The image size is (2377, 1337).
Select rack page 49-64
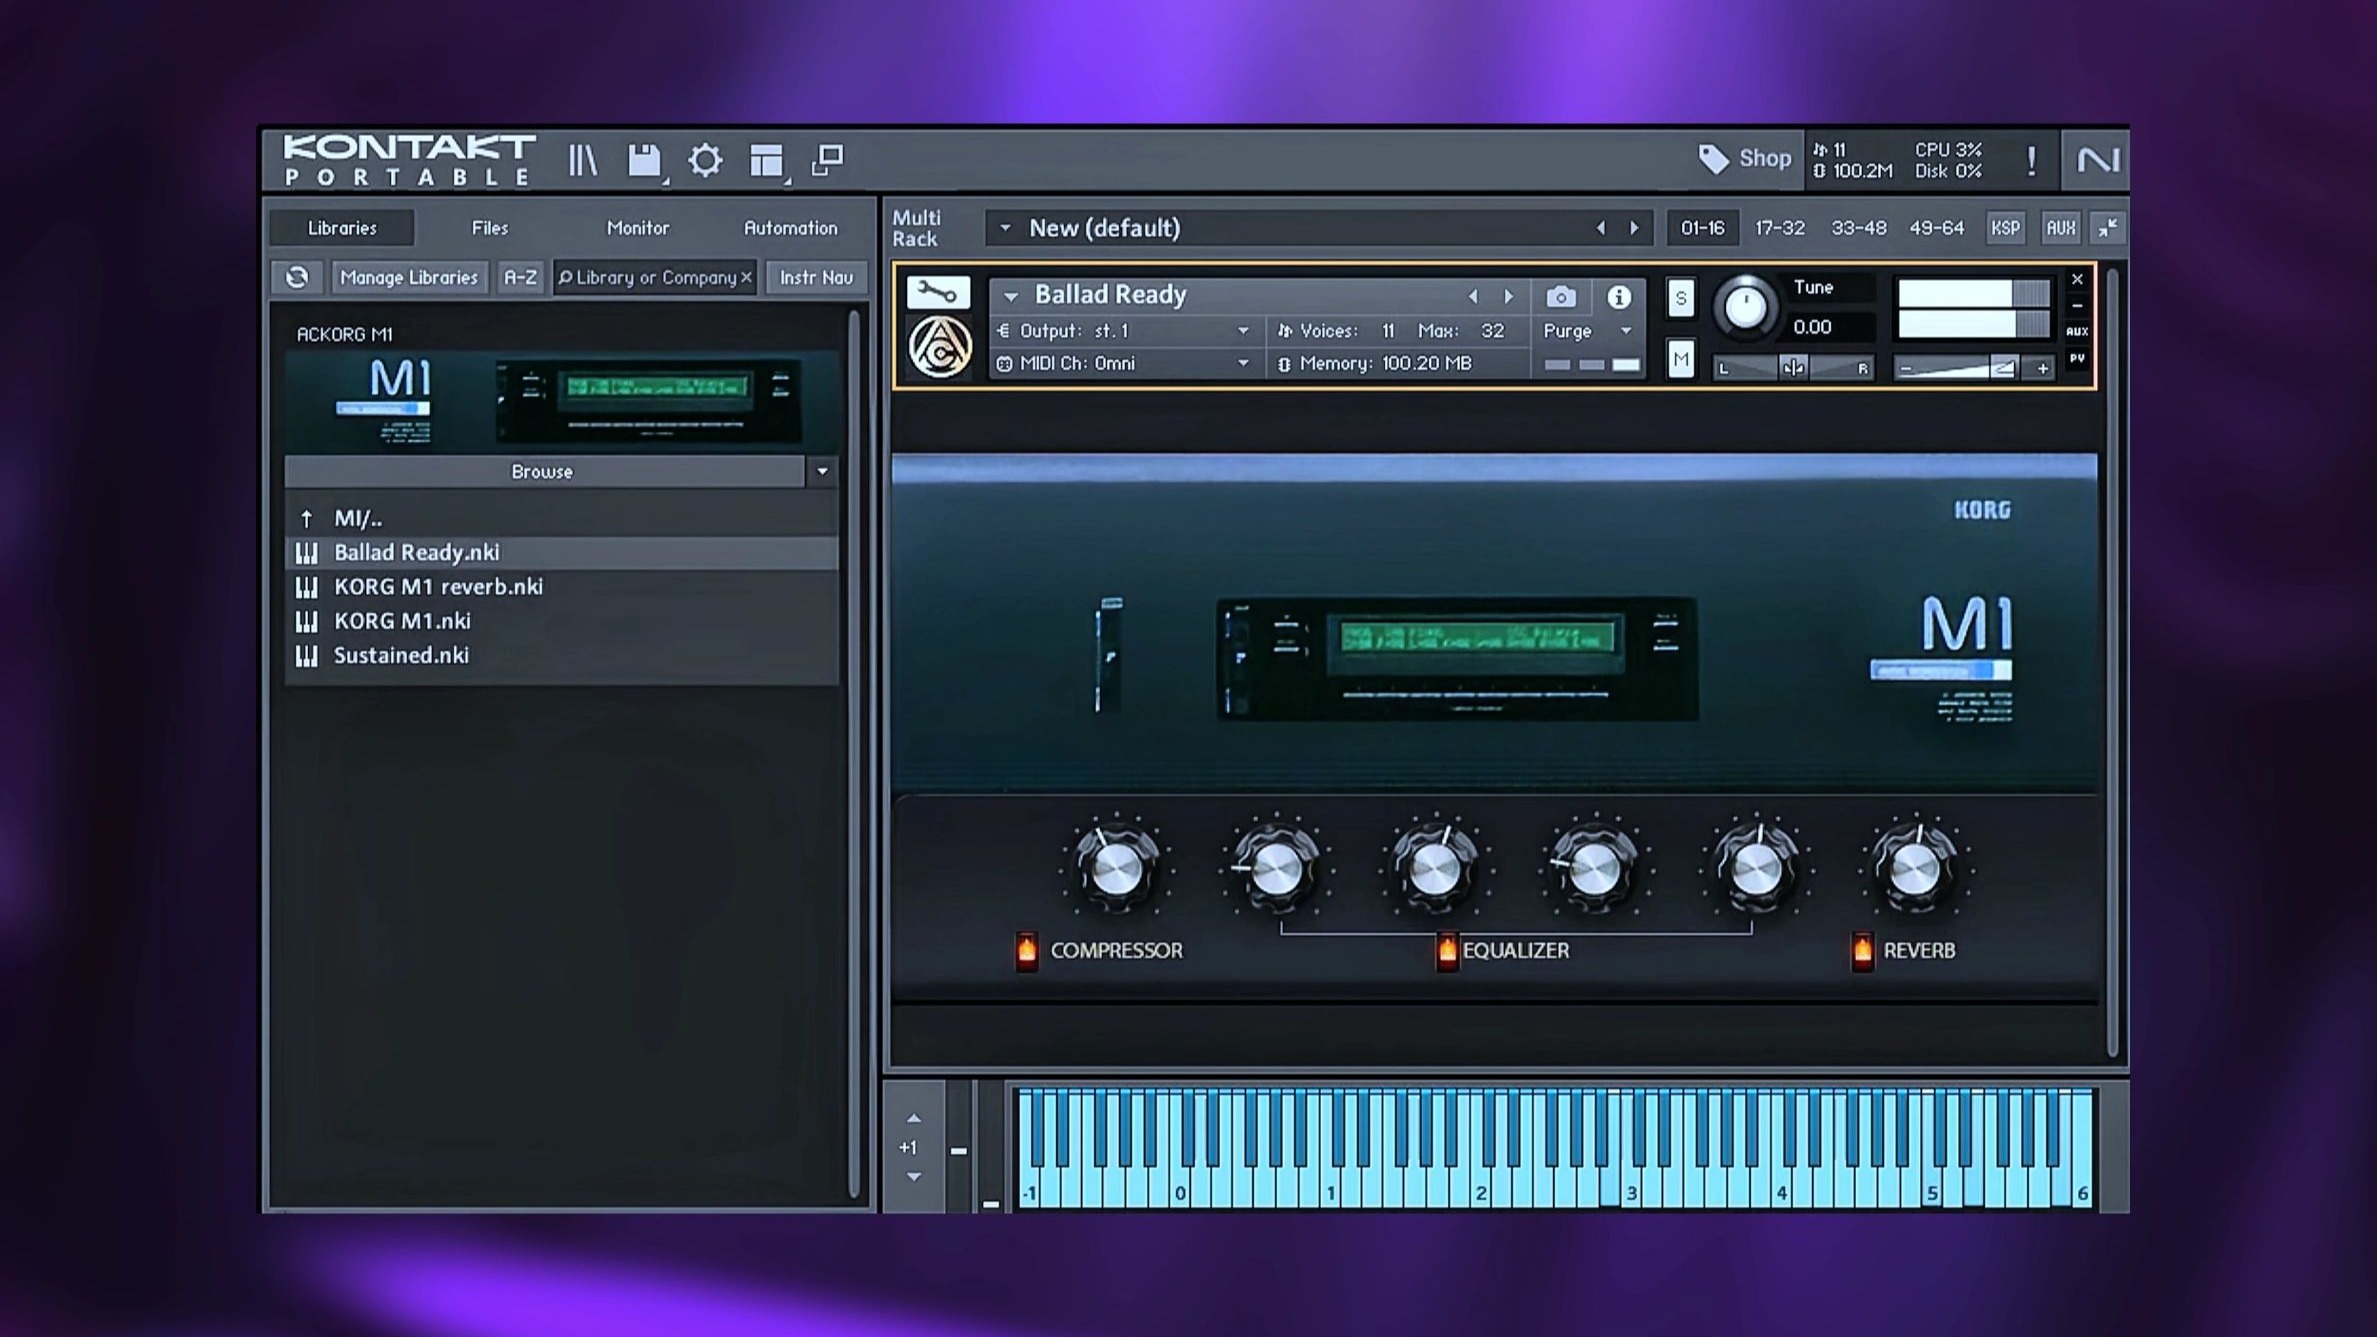point(1936,228)
